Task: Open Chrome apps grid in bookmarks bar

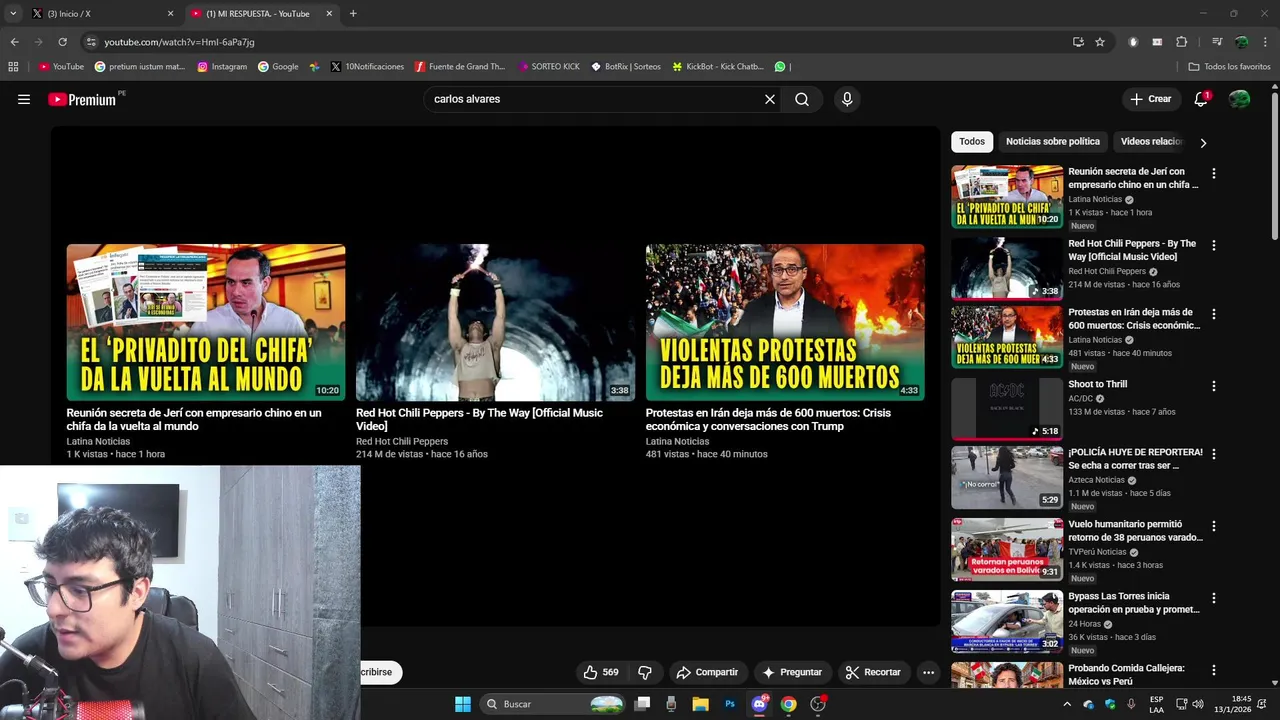Action: (13, 67)
